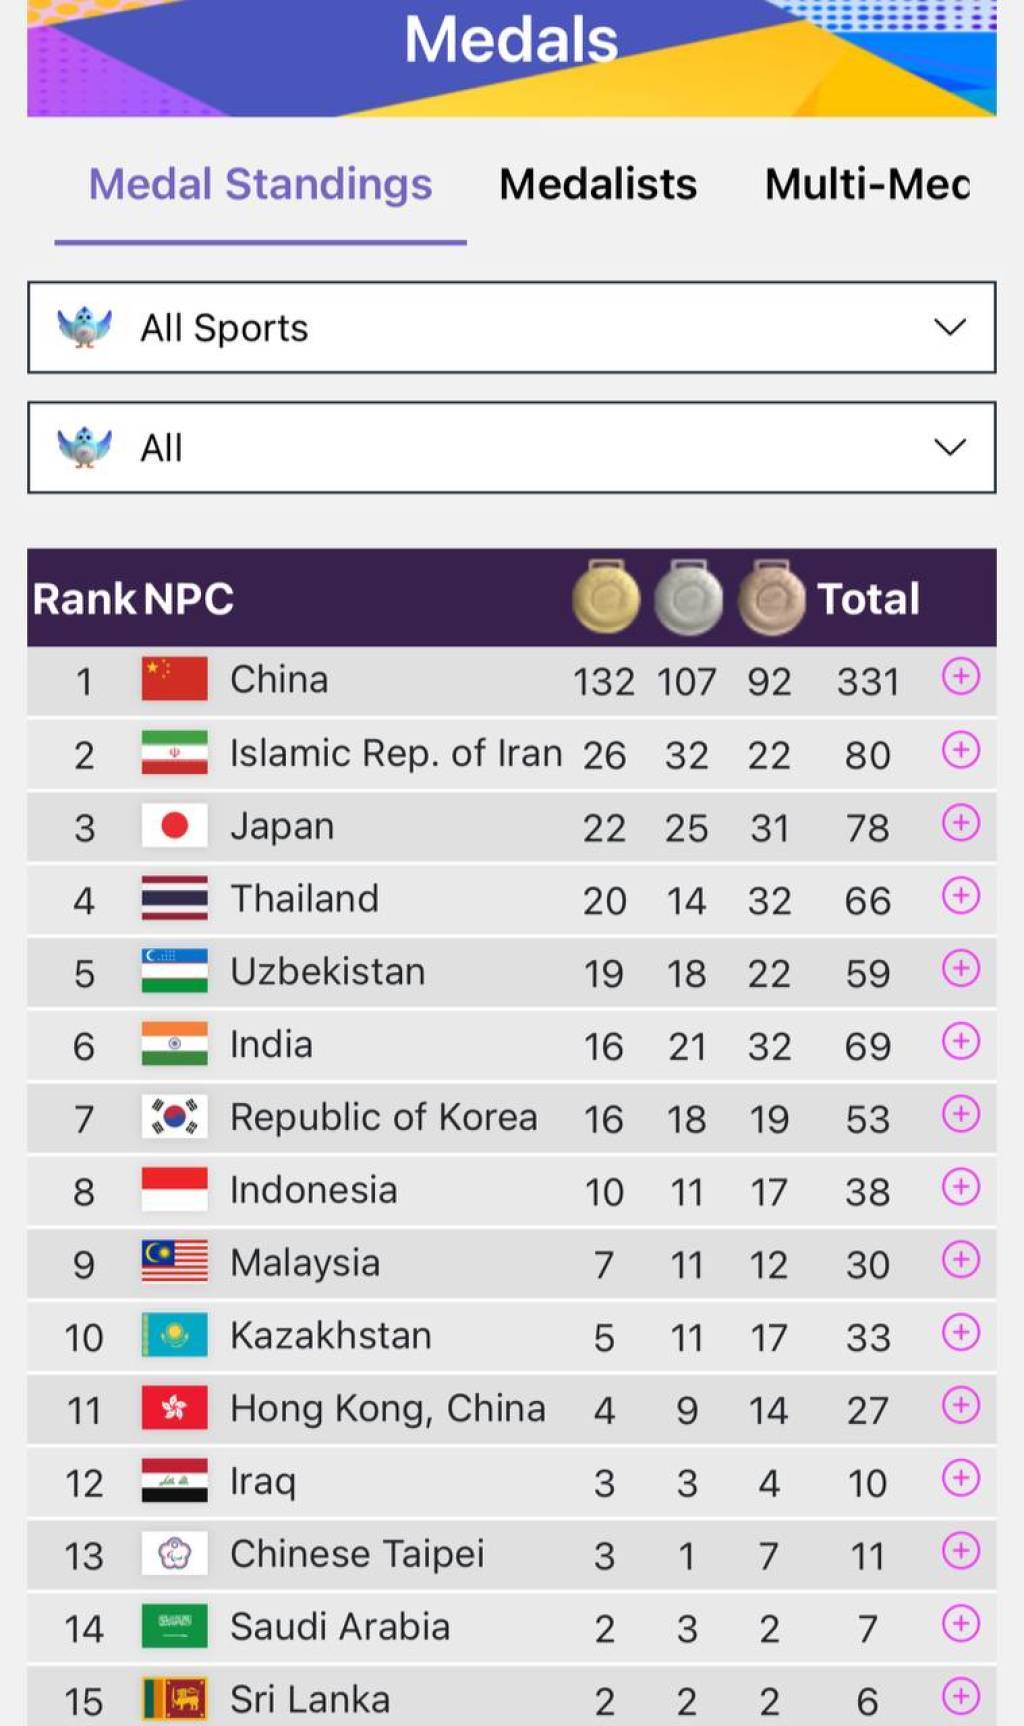Screen dimensions: 1024x1726
Task: Click the bronze medal column icon
Action: [771, 598]
